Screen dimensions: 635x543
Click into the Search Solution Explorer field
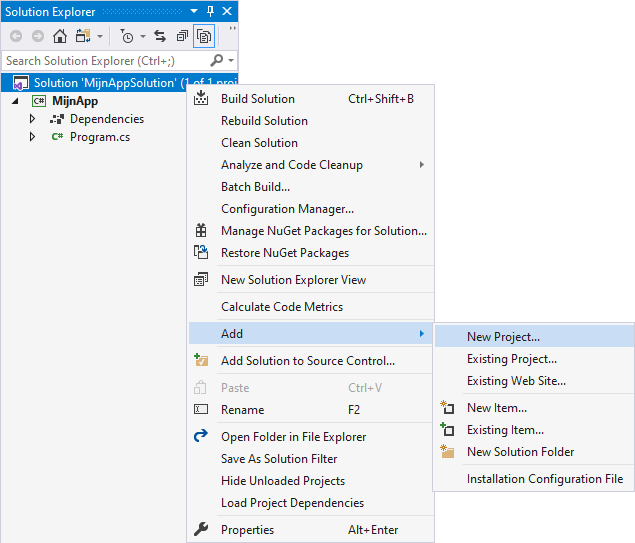point(100,61)
